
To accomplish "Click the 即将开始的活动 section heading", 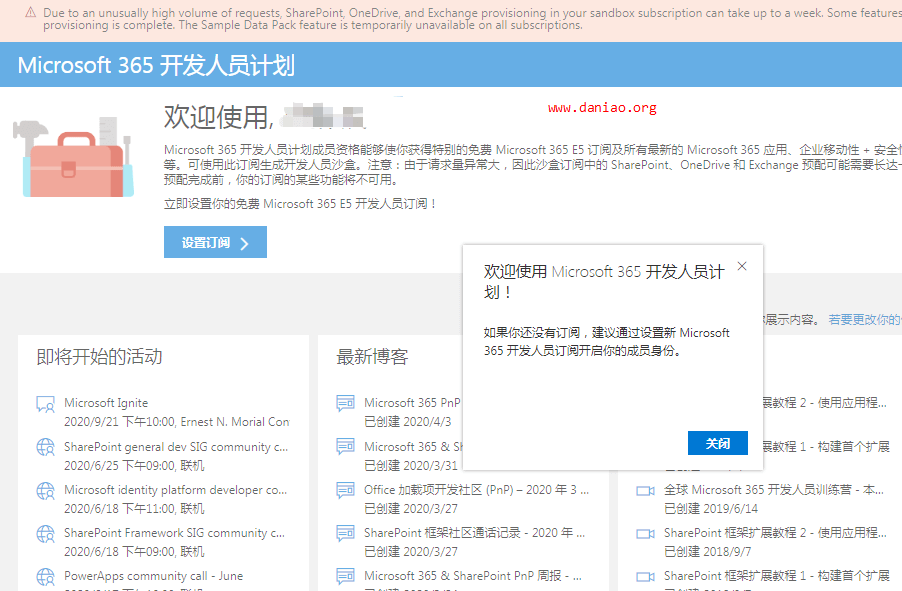I will (x=99, y=357).
